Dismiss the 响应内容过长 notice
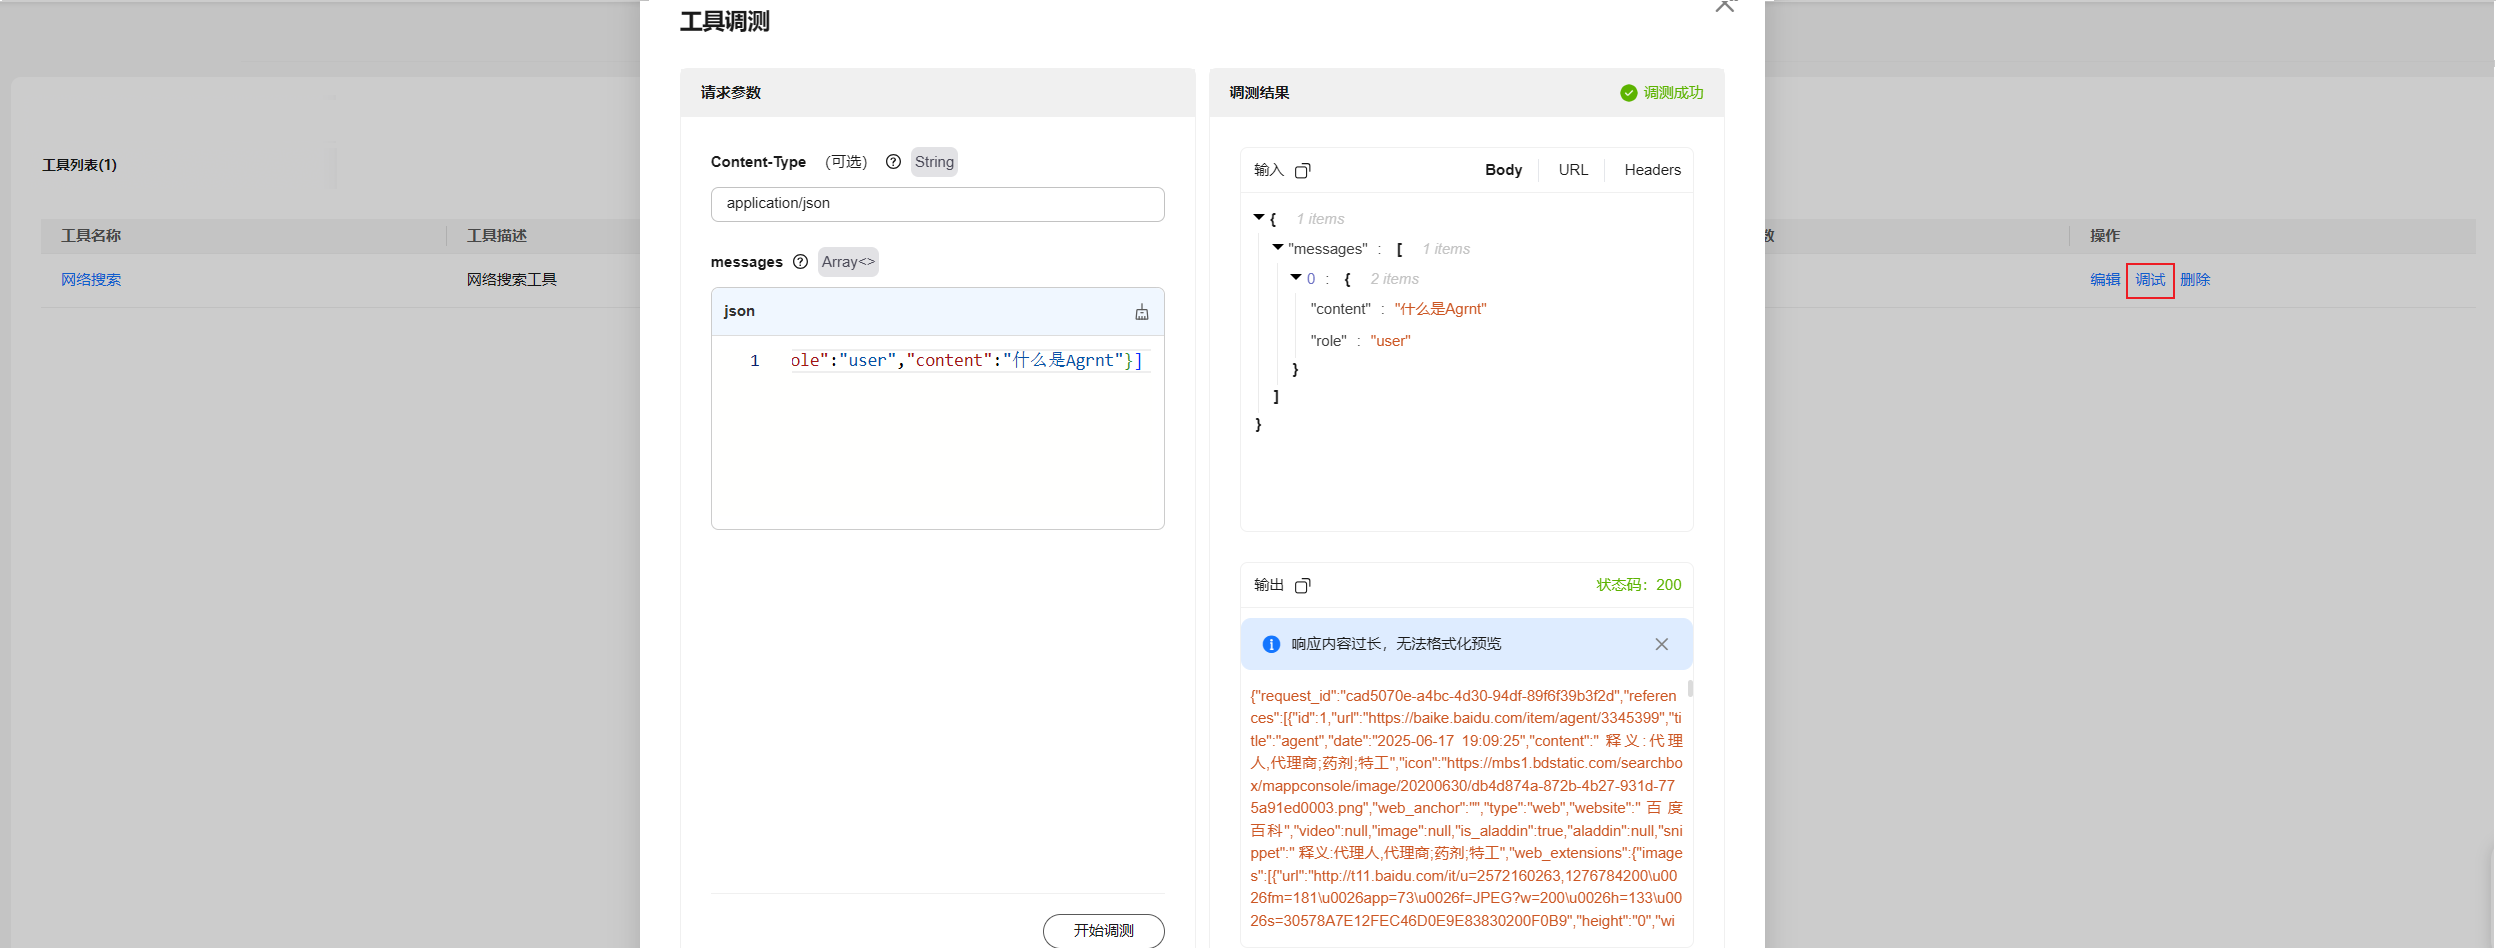 [1661, 644]
